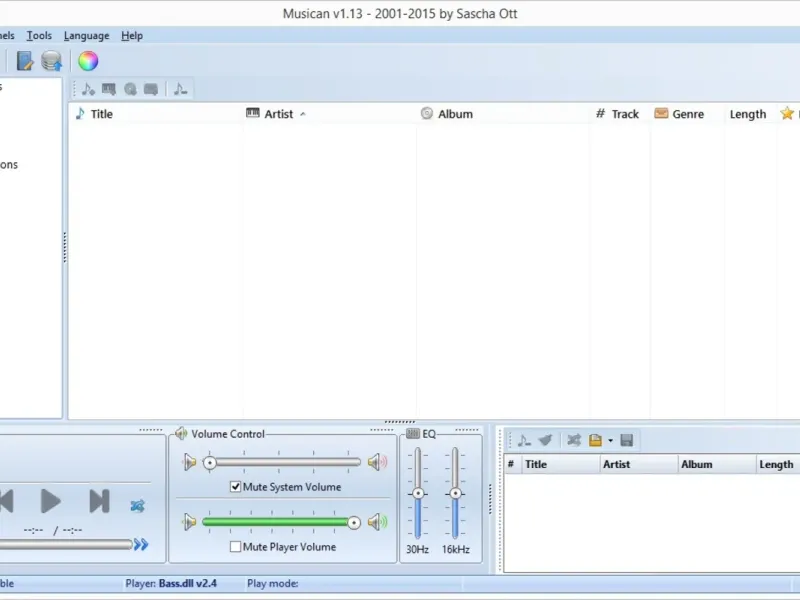Click the playlist shuffle icon
The height and width of the screenshot is (600, 800).
tap(573, 440)
